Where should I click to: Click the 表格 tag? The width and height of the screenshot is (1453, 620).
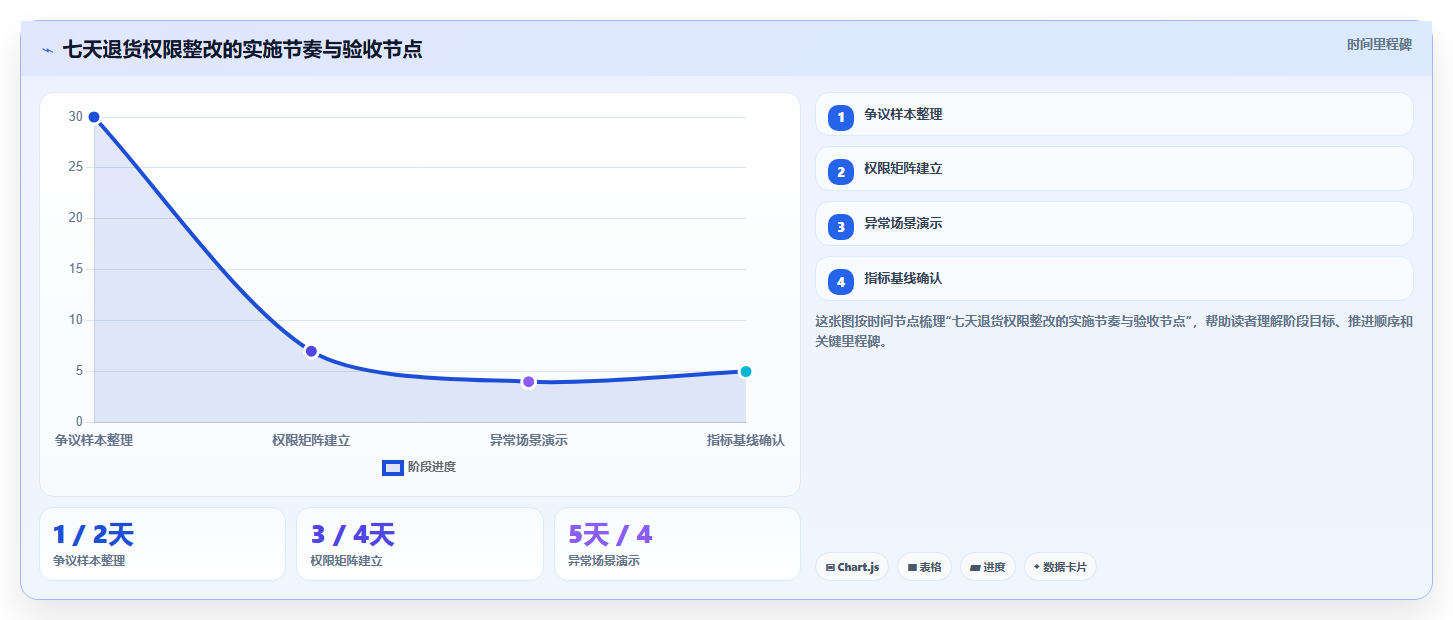(924, 567)
